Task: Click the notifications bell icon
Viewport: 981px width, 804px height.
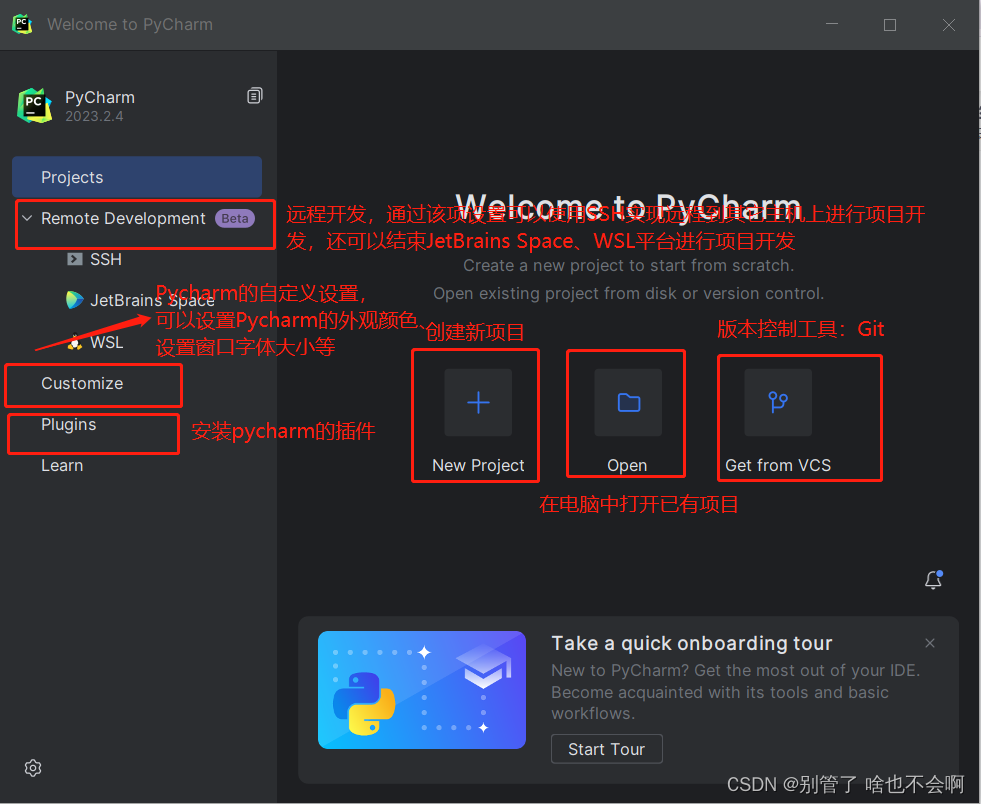Action: pyautogui.click(x=933, y=579)
